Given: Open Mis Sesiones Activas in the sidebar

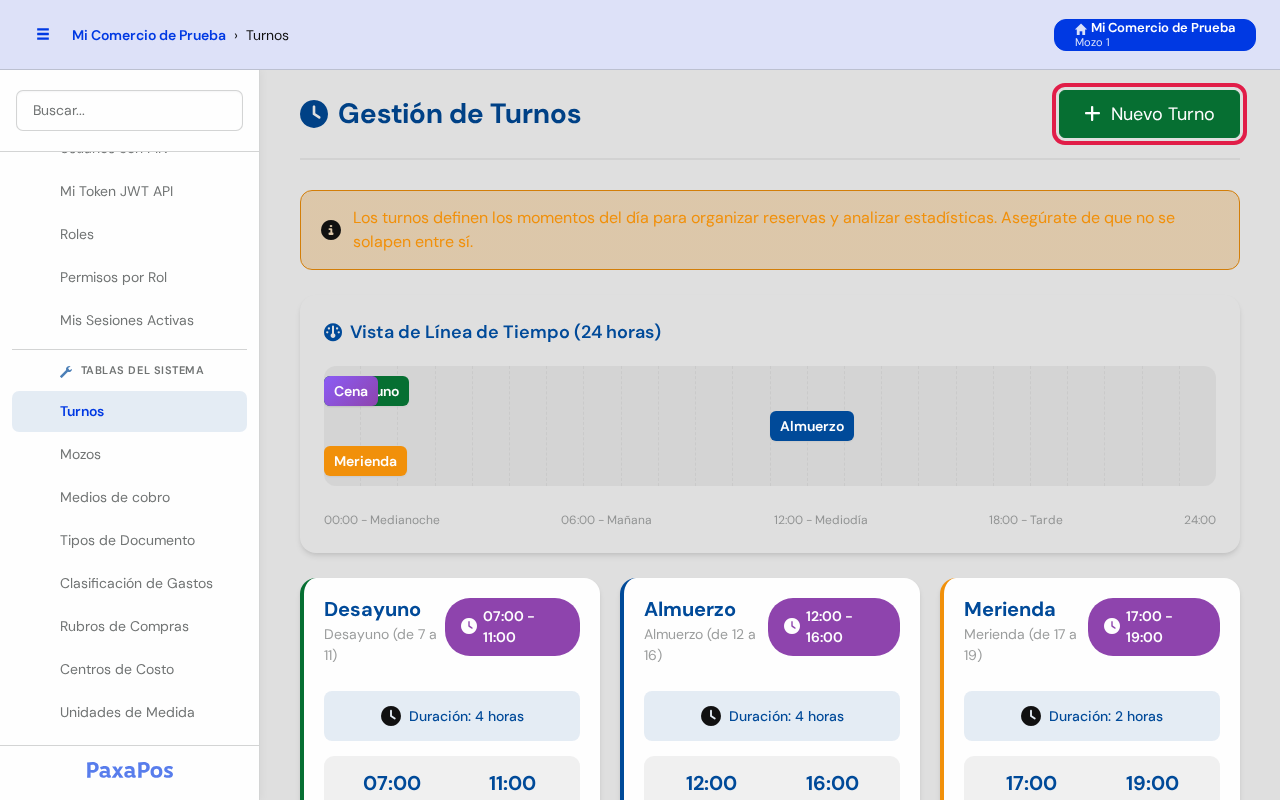Looking at the screenshot, I should [130, 320].
